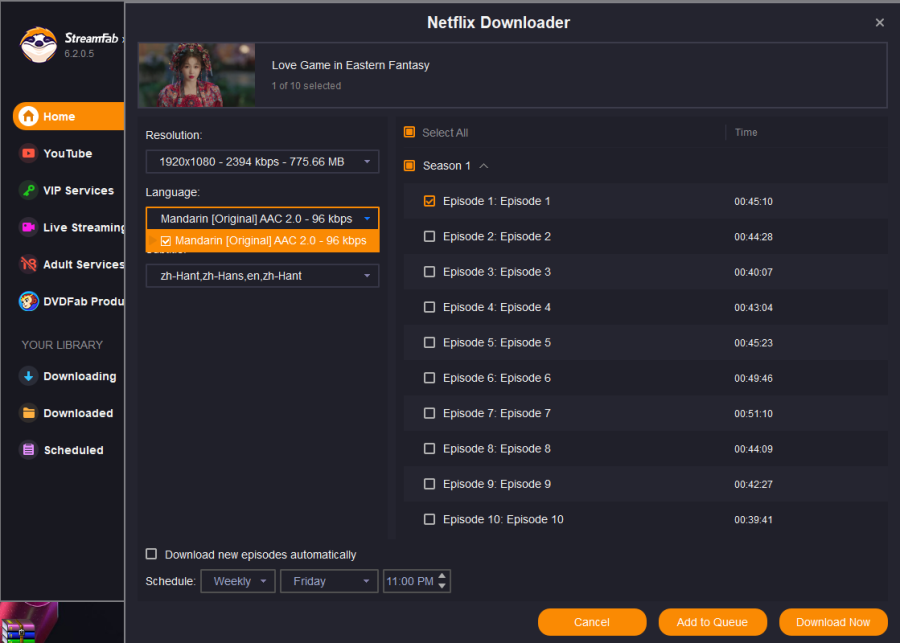
Task: Click the Scheduled calendar icon
Action: point(28,450)
